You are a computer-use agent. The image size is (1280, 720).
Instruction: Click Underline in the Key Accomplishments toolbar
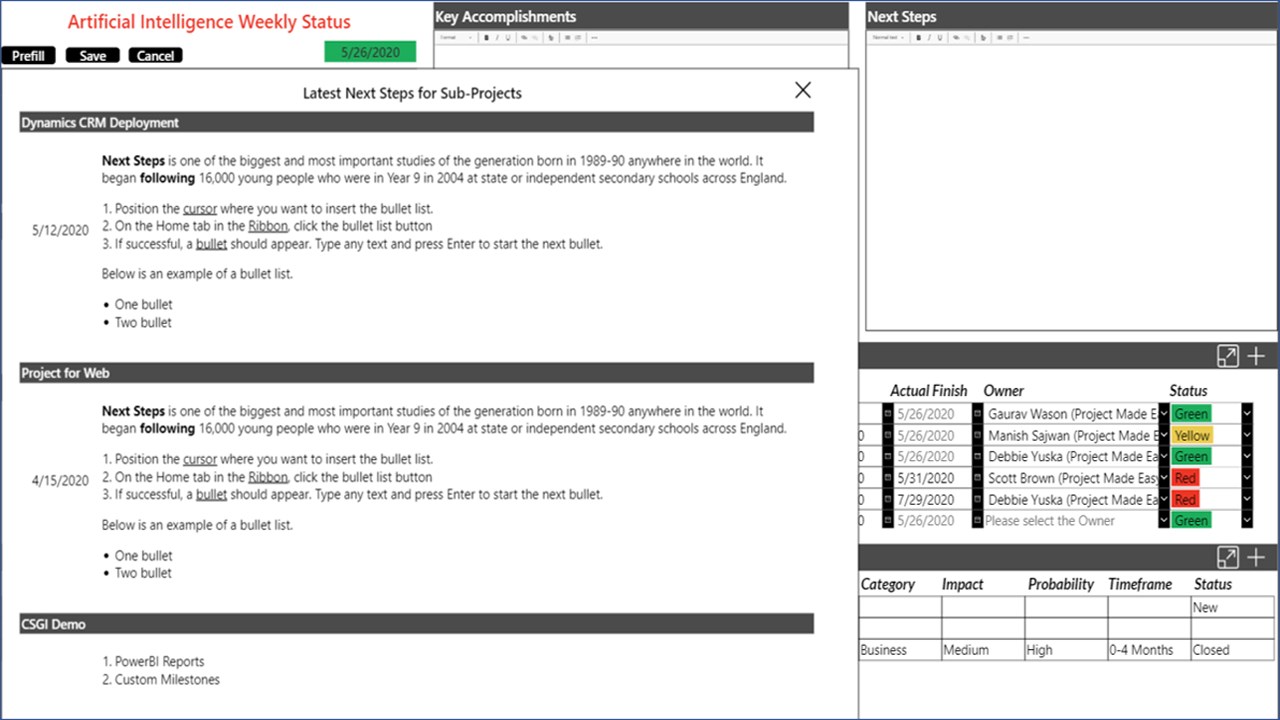(508, 38)
